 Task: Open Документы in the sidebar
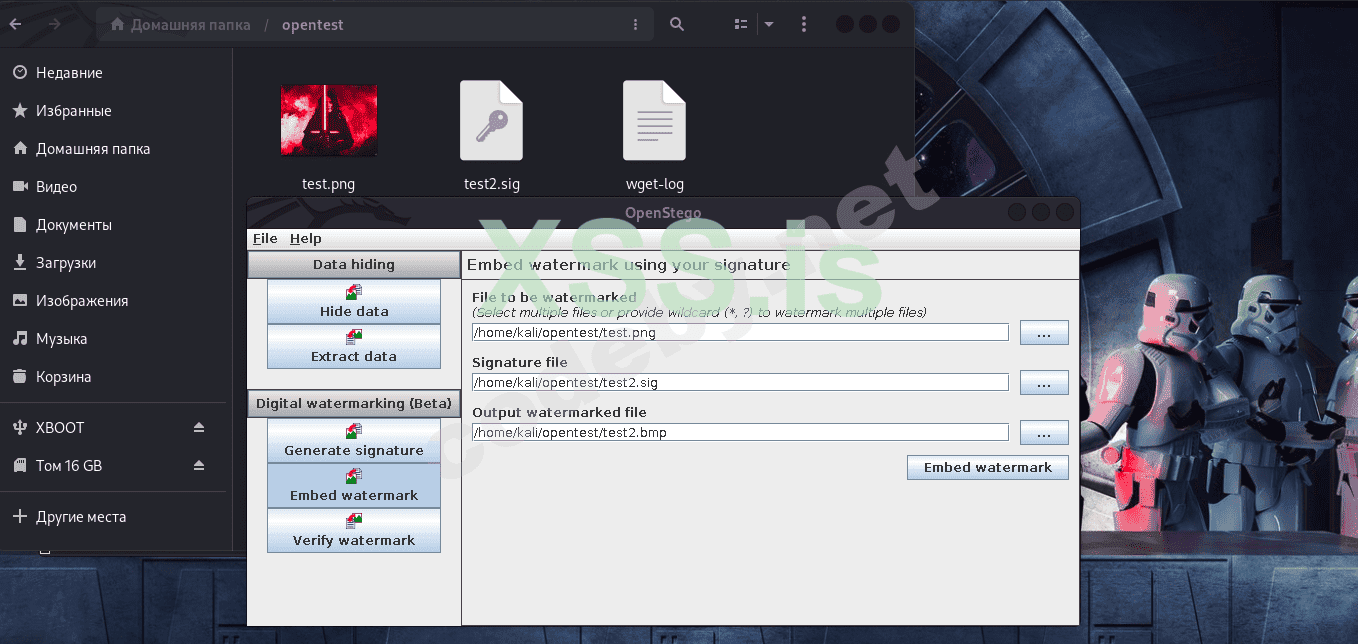tap(116, 225)
